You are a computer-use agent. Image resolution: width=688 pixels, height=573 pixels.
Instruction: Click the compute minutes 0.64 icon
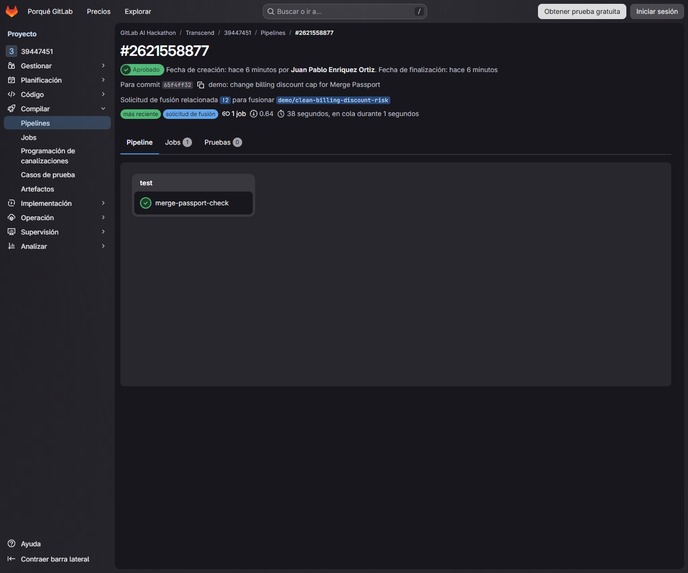pos(254,114)
